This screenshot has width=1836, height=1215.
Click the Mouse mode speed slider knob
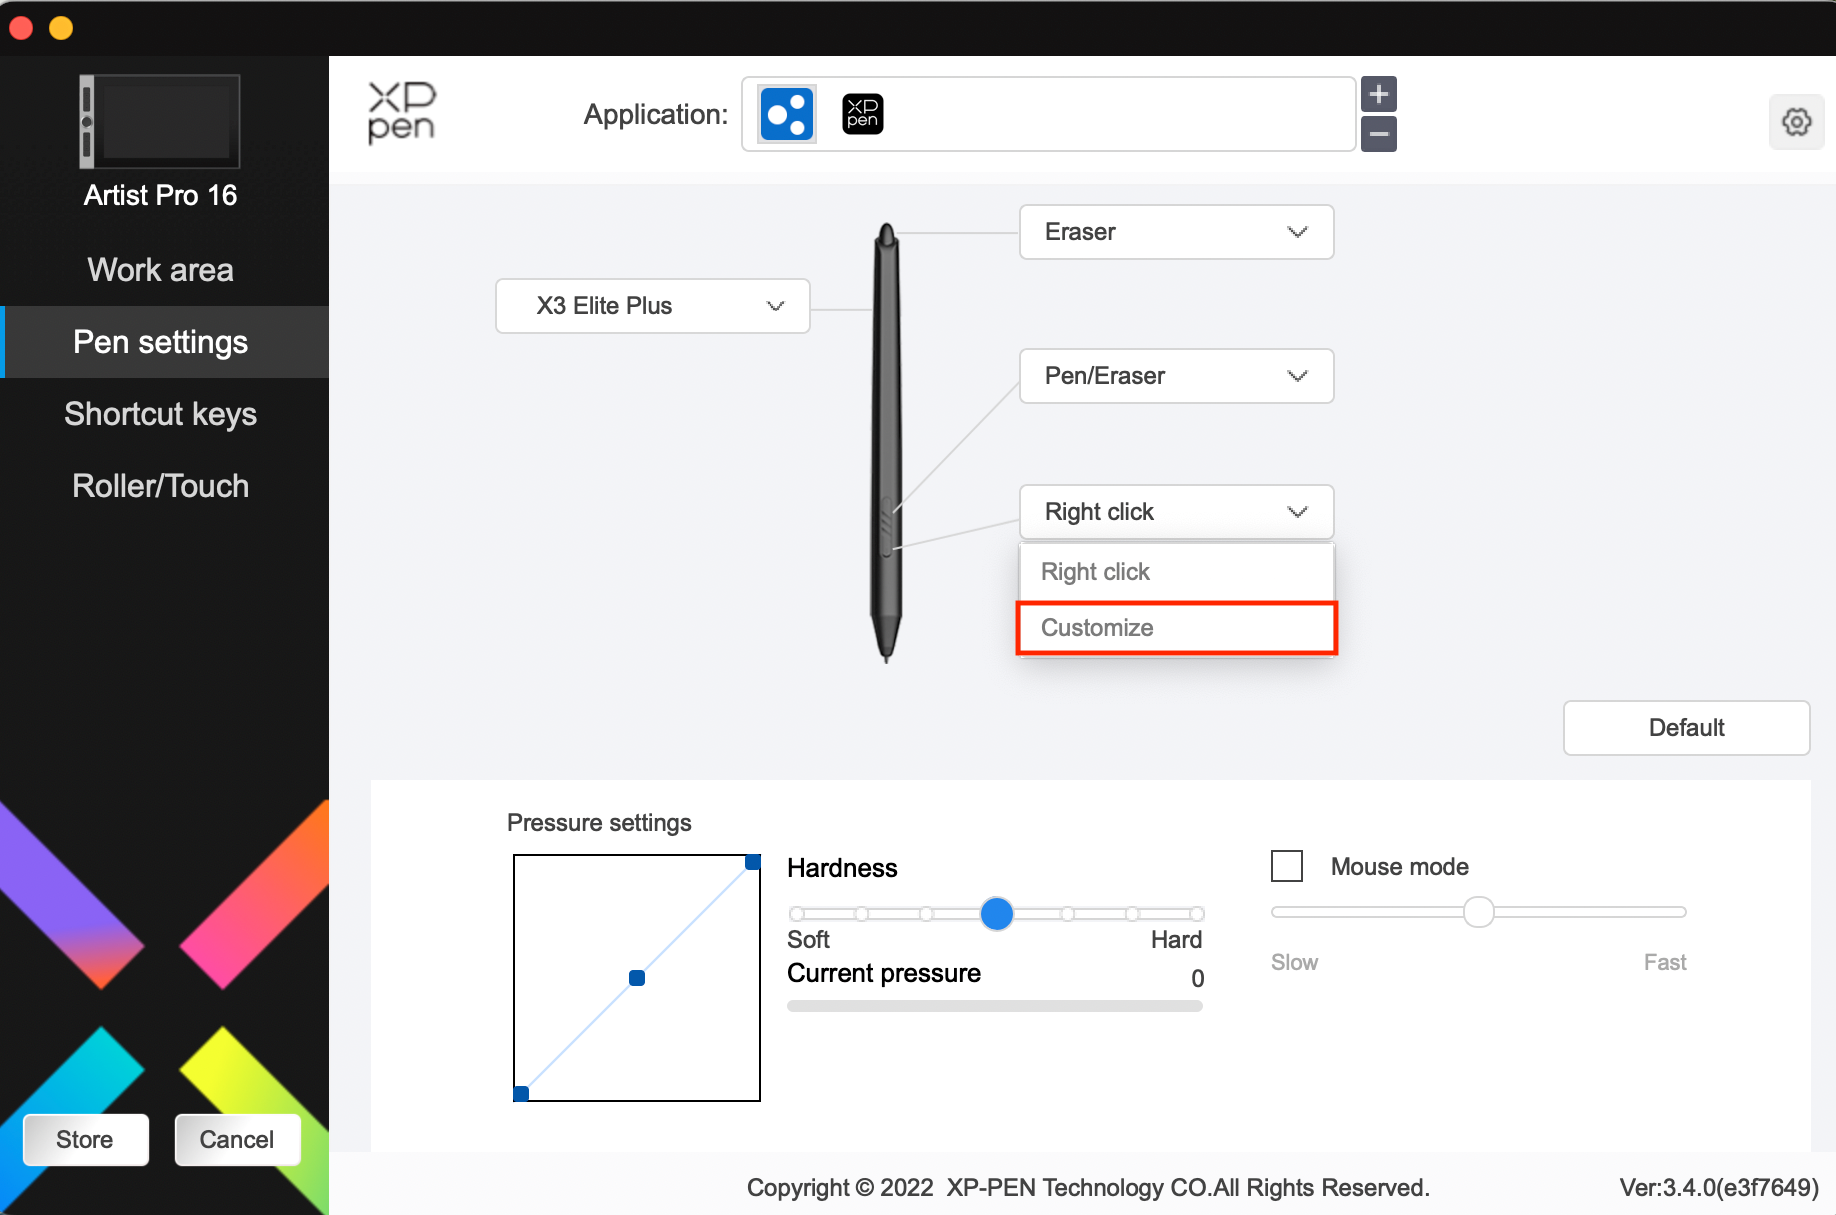(1479, 912)
